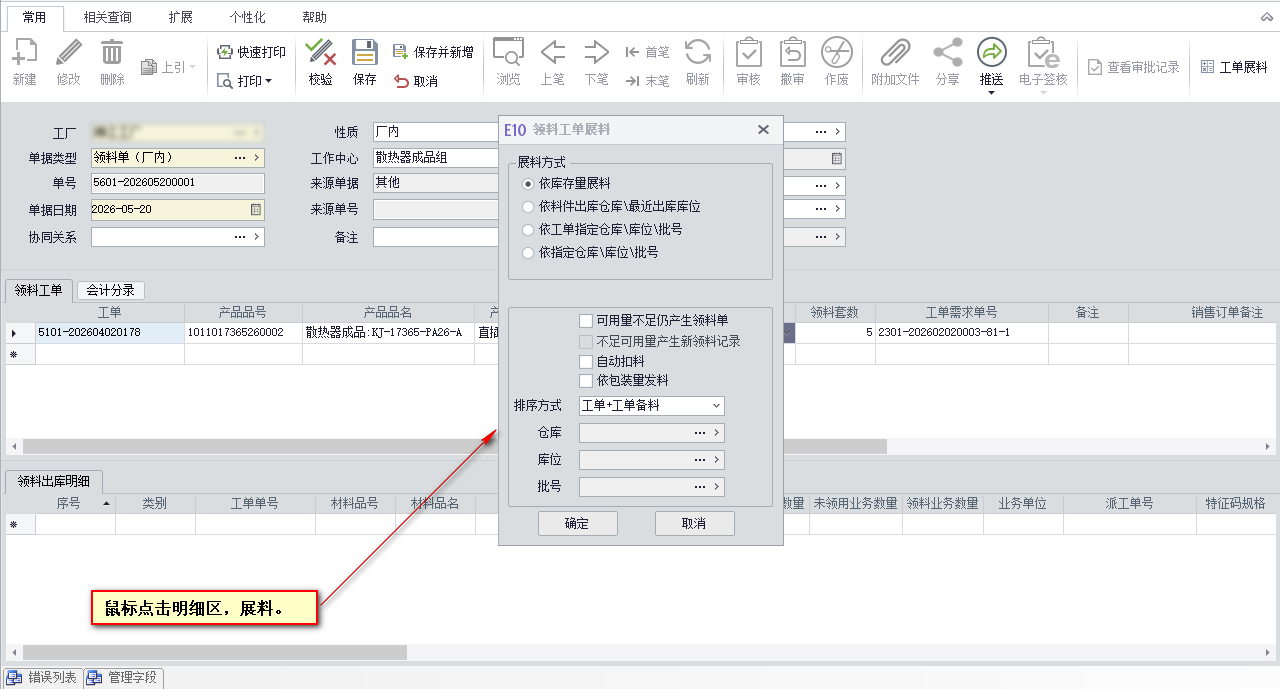Switch to 扩展 ribbon tab
Screen dimensions: 1280x689
181,17
